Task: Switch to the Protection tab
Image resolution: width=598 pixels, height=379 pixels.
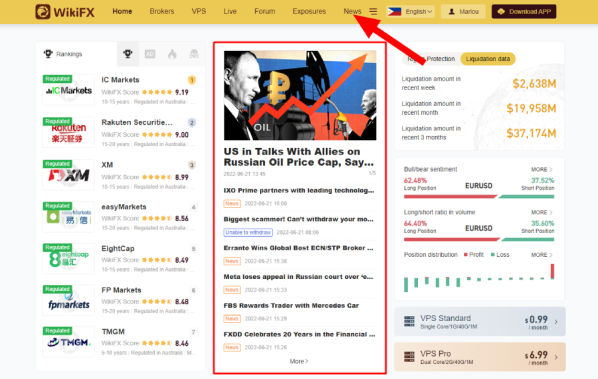Action: click(x=431, y=59)
